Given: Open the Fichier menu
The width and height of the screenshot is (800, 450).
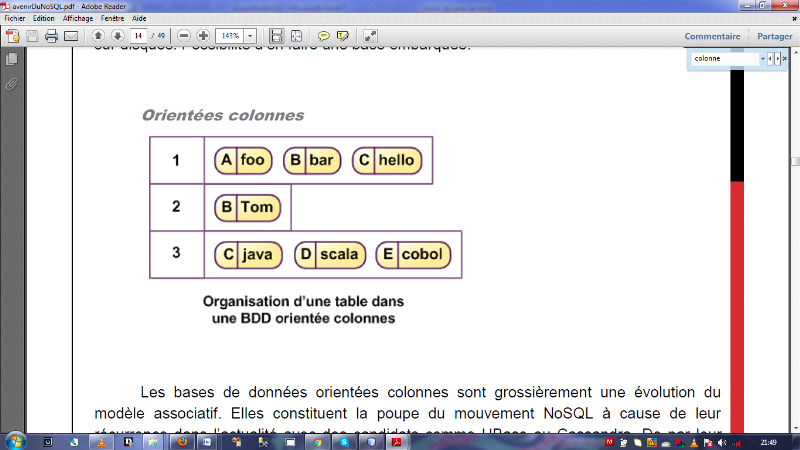Looking at the screenshot, I should coord(15,18).
